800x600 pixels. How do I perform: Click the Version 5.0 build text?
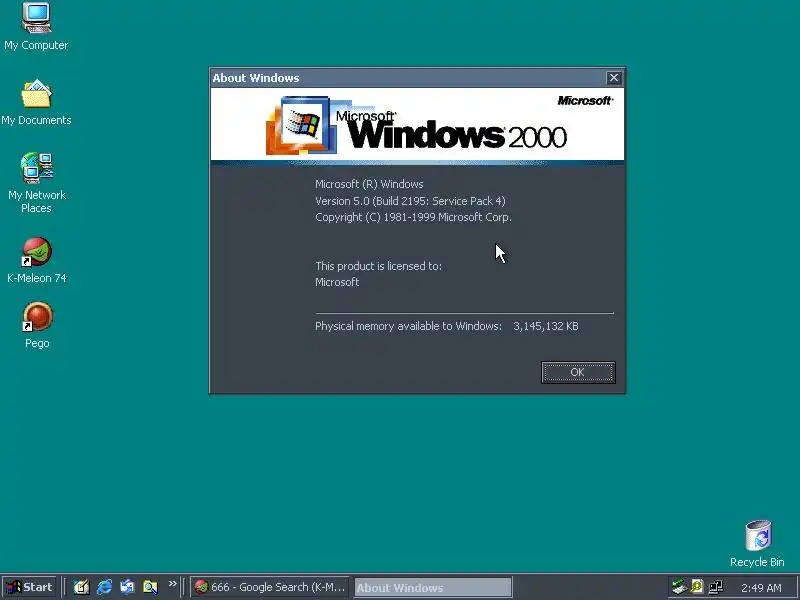click(x=410, y=201)
